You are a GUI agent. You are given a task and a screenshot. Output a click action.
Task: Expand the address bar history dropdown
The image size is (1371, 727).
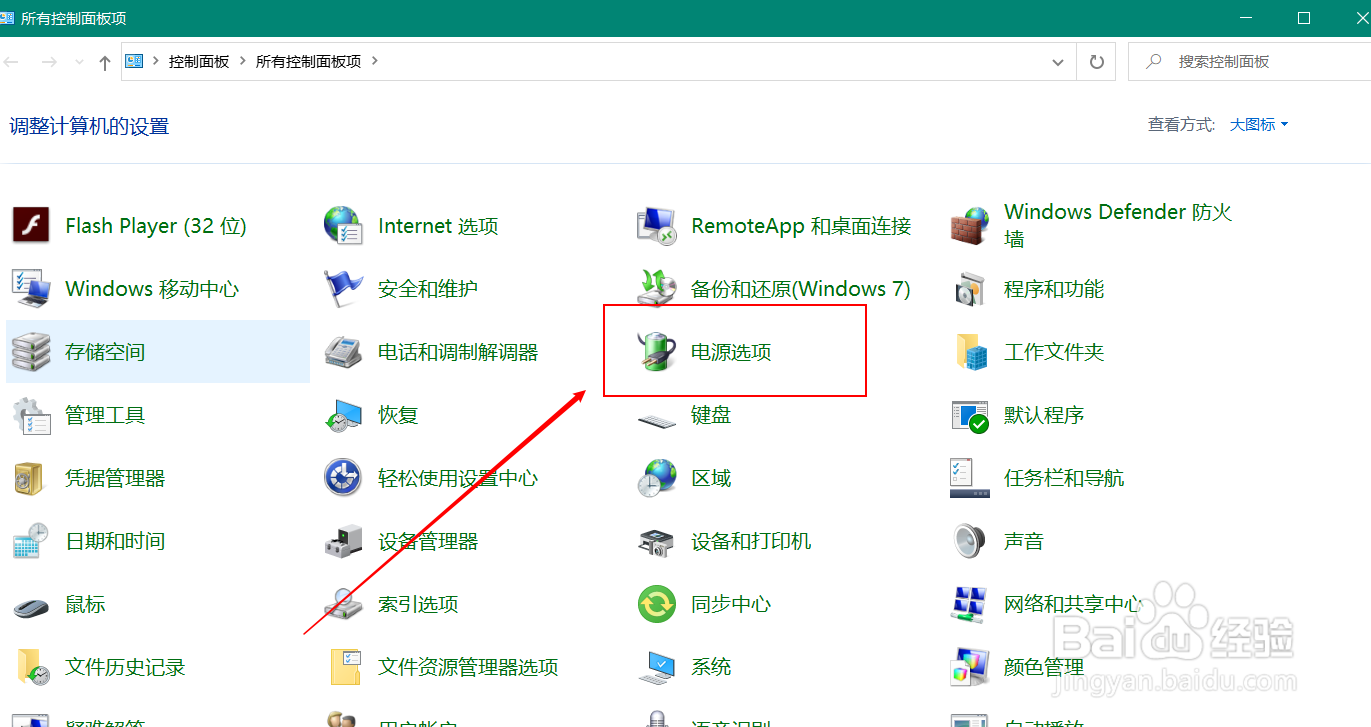point(1058,61)
